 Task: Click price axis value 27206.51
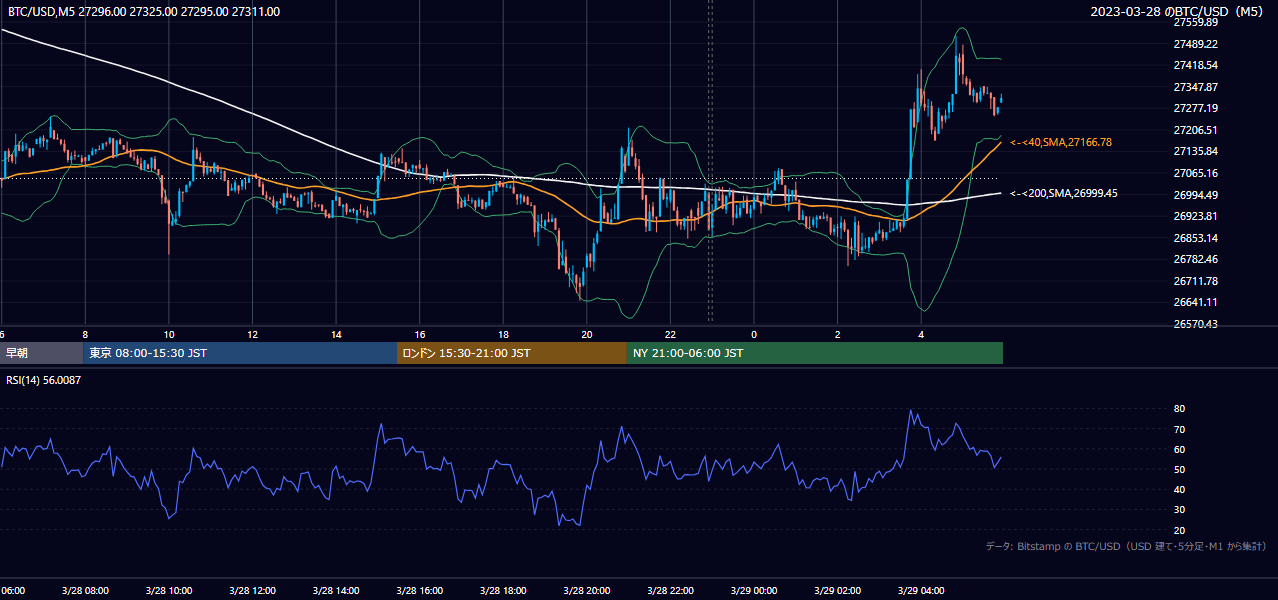1195,130
